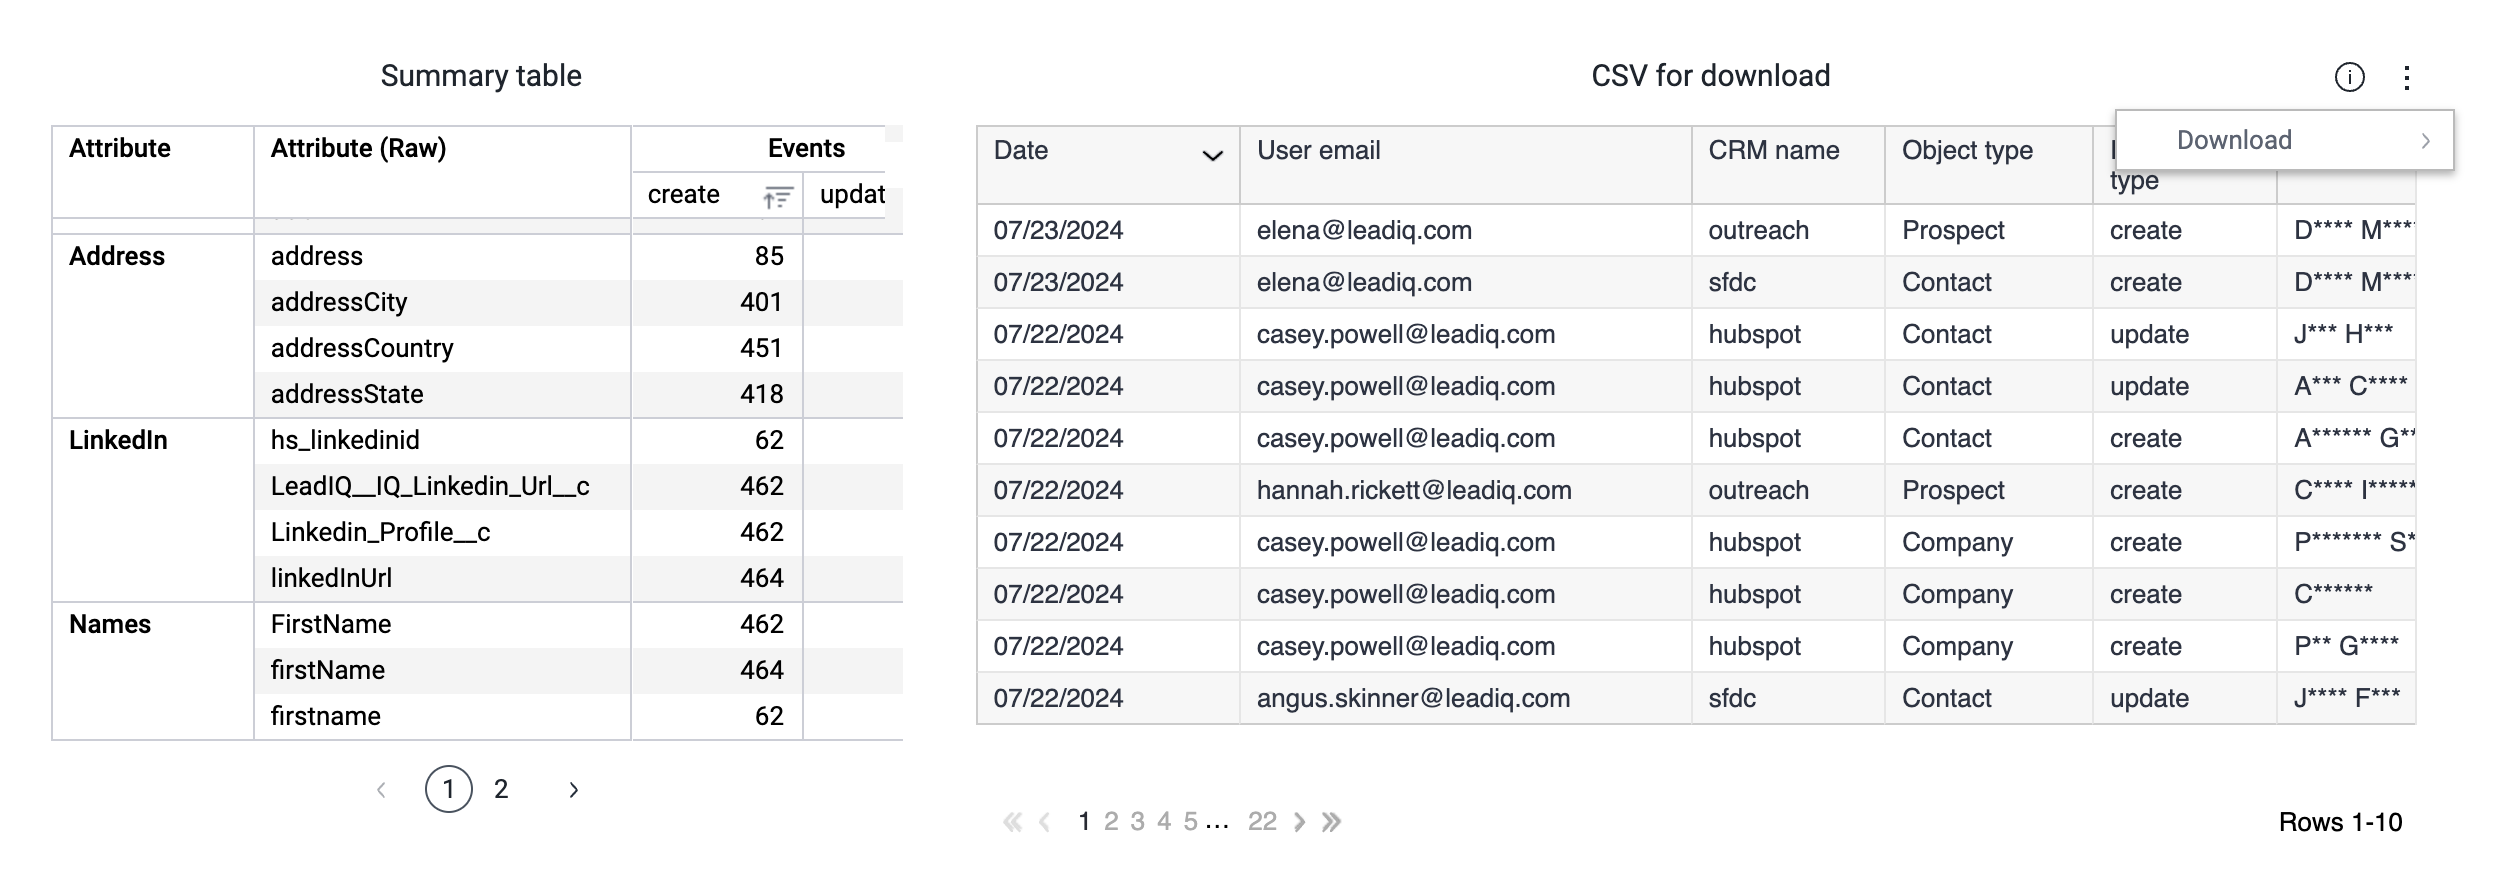
Task: Click the CRM name column header
Action: pyautogui.click(x=1773, y=150)
